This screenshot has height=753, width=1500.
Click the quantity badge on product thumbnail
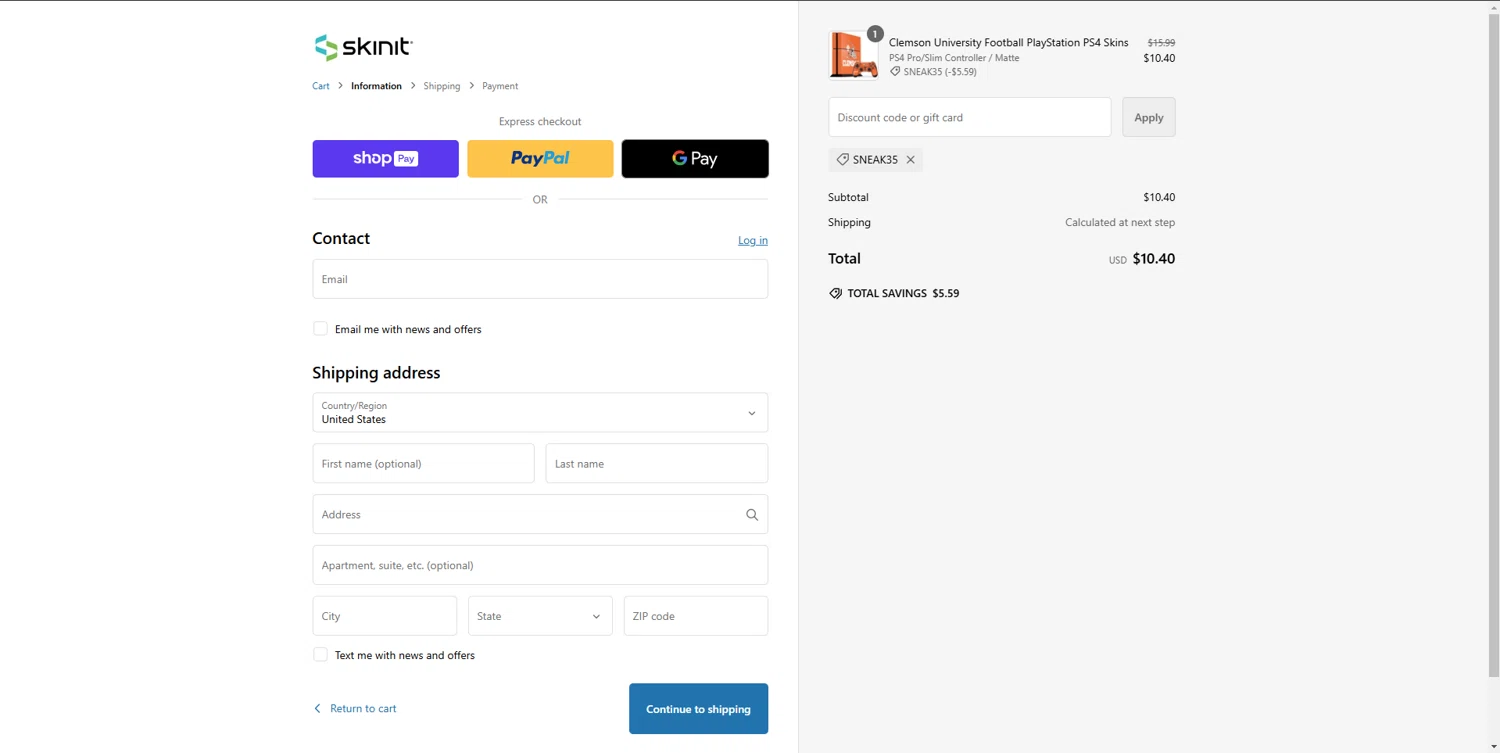pyautogui.click(x=875, y=34)
